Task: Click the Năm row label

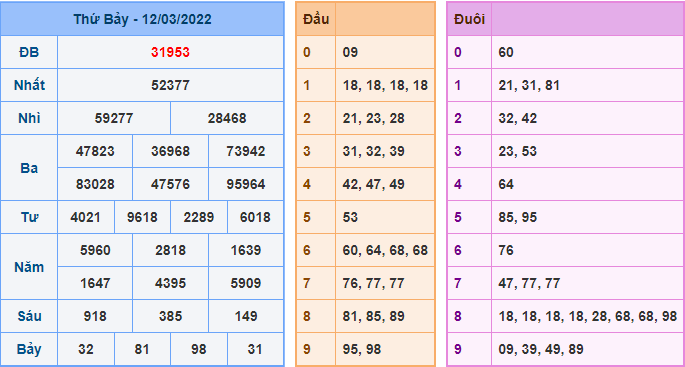Action: click(x=29, y=267)
